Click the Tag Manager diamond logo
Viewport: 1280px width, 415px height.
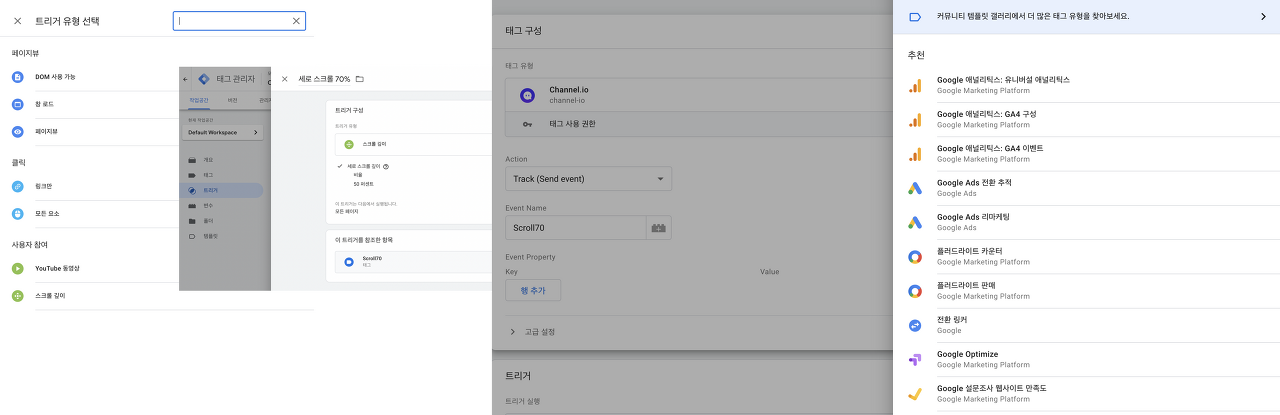coord(204,79)
